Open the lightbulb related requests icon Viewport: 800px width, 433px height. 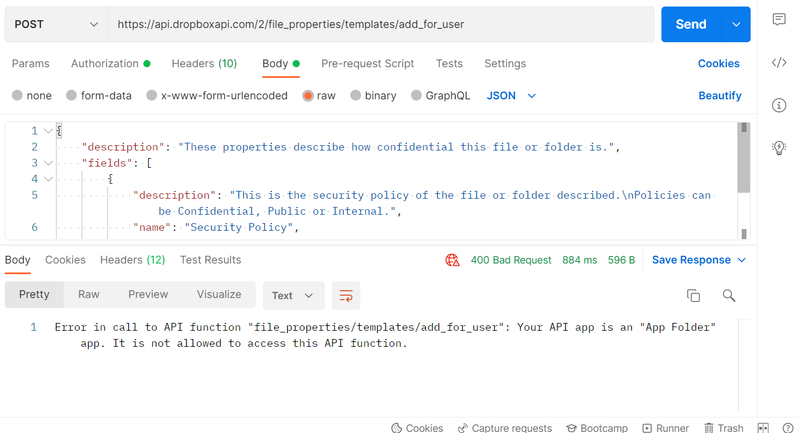779,148
